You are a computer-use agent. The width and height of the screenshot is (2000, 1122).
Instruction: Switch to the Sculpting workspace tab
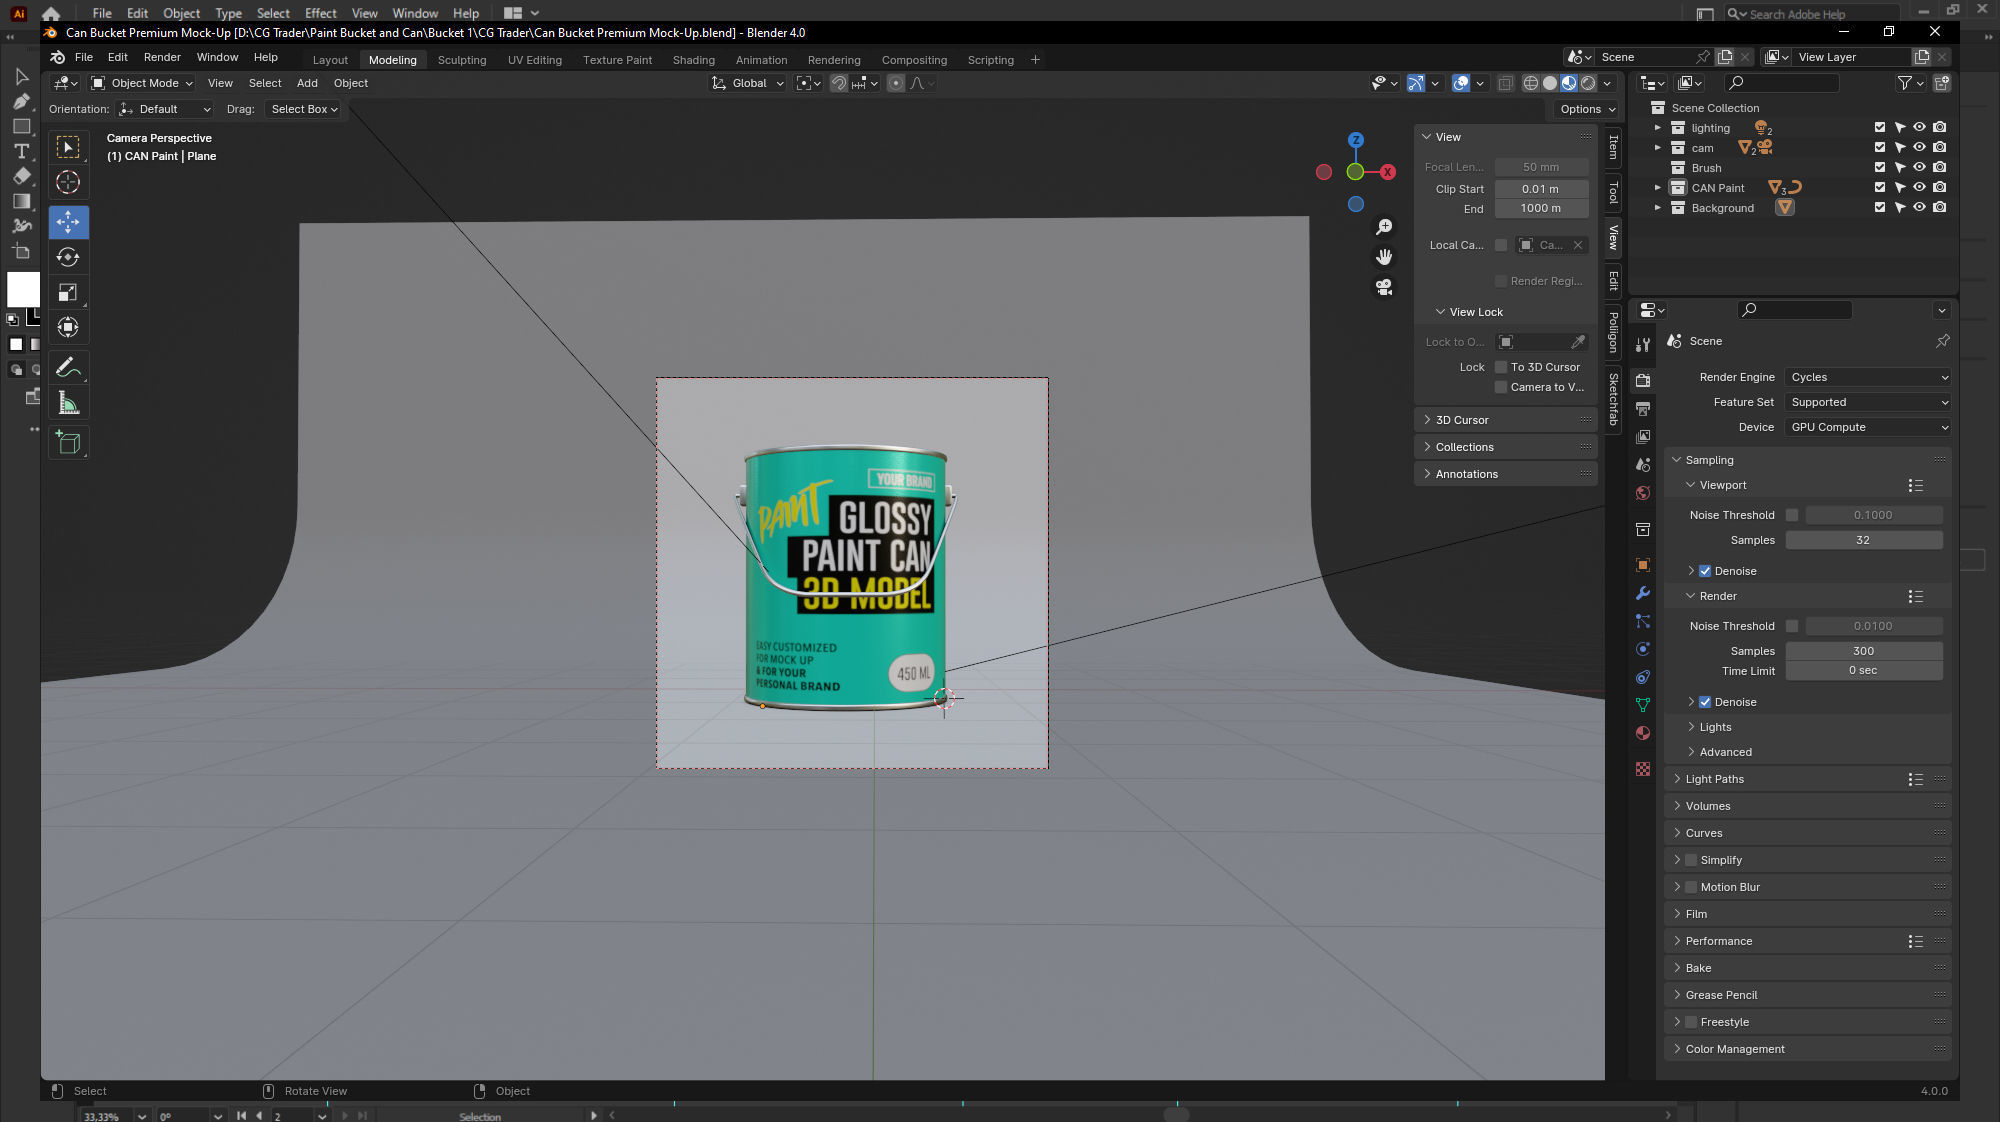pos(461,60)
